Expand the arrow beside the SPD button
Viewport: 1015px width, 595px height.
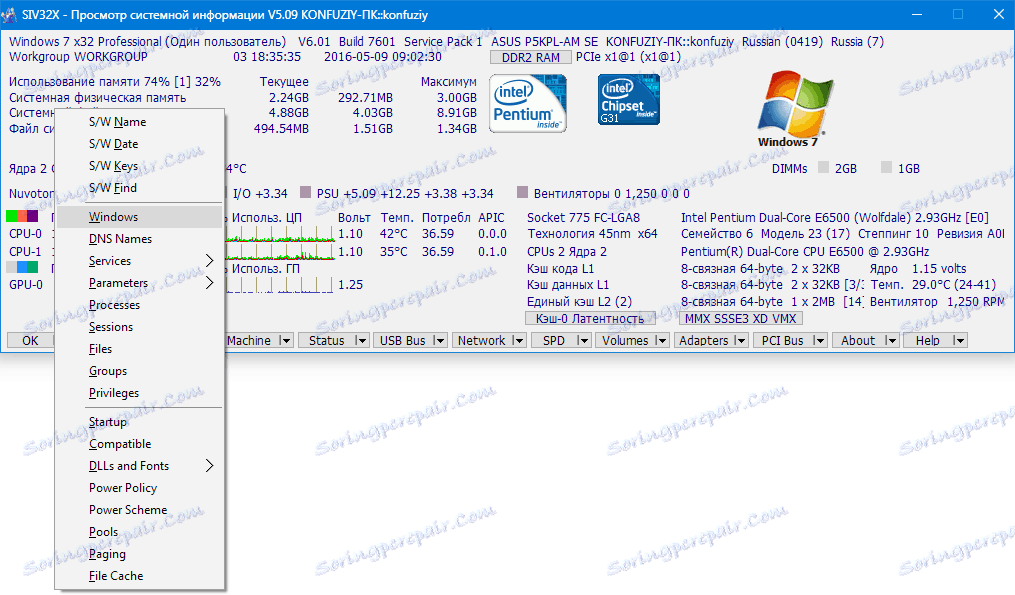tap(583, 341)
